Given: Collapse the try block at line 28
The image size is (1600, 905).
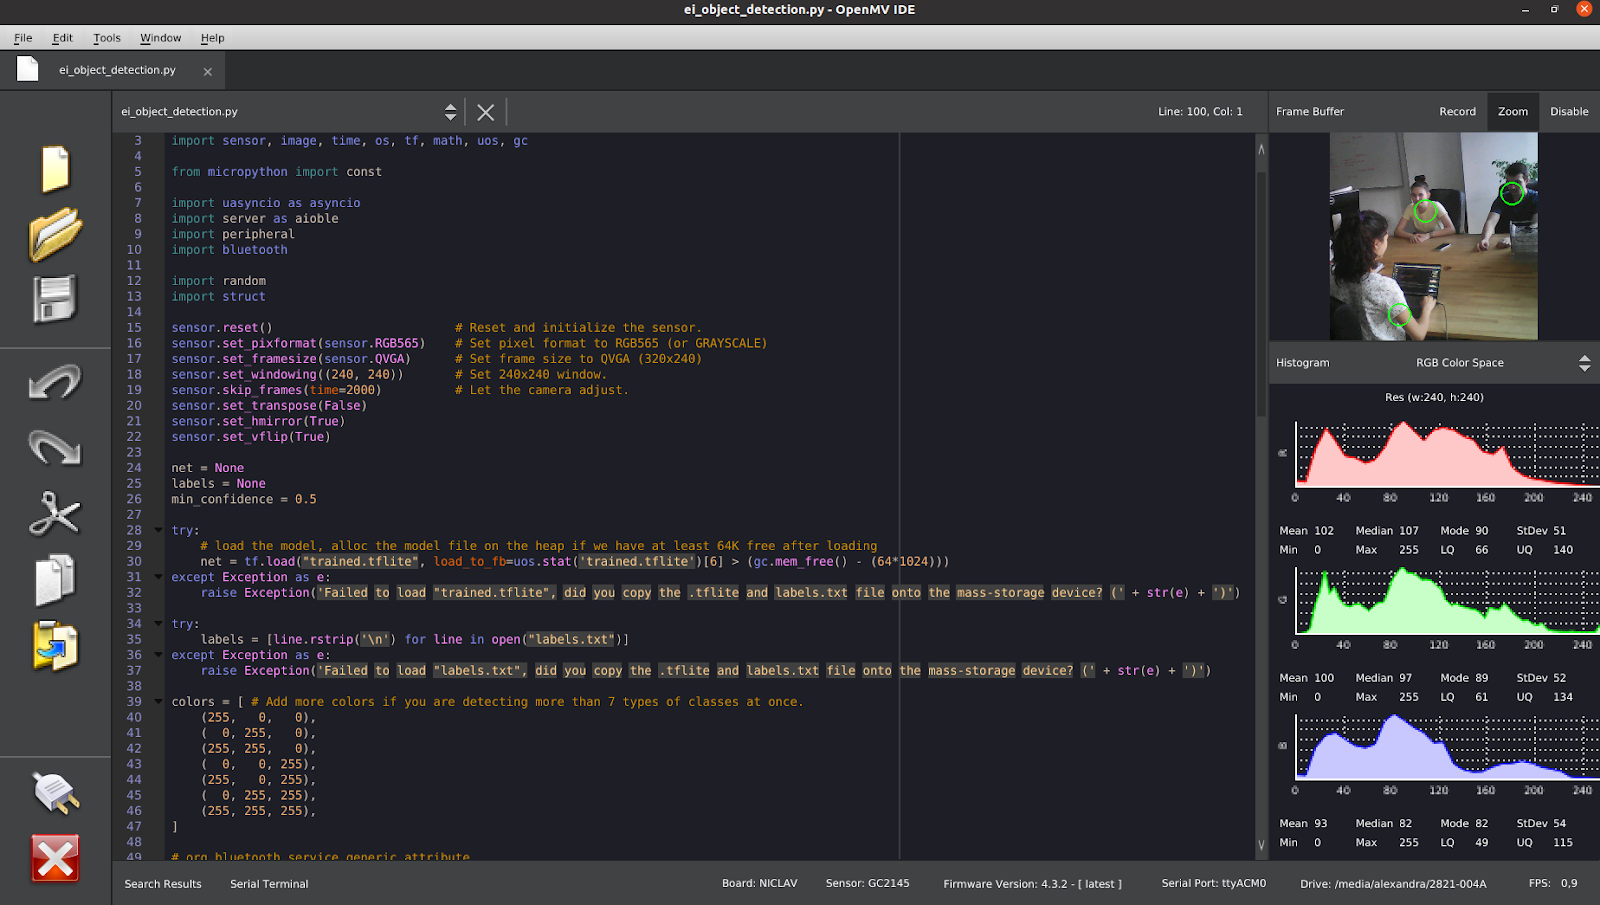Looking at the screenshot, I should pyautogui.click(x=158, y=531).
